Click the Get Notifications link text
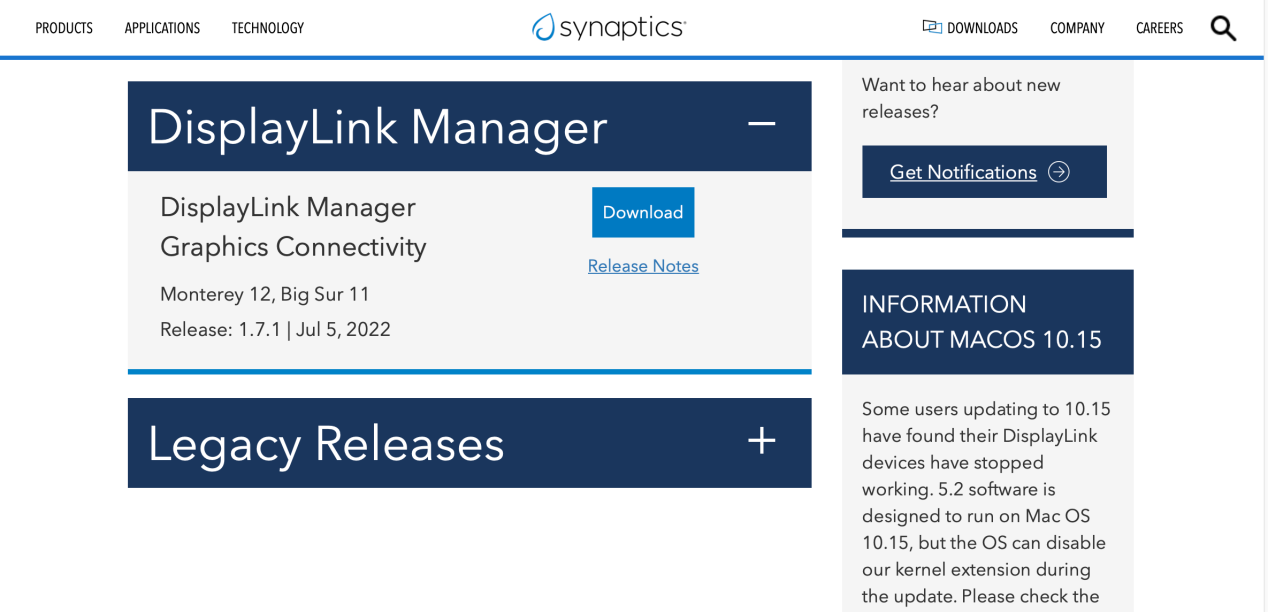1268x612 pixels. pyautogui.click(x=963, y=172)
